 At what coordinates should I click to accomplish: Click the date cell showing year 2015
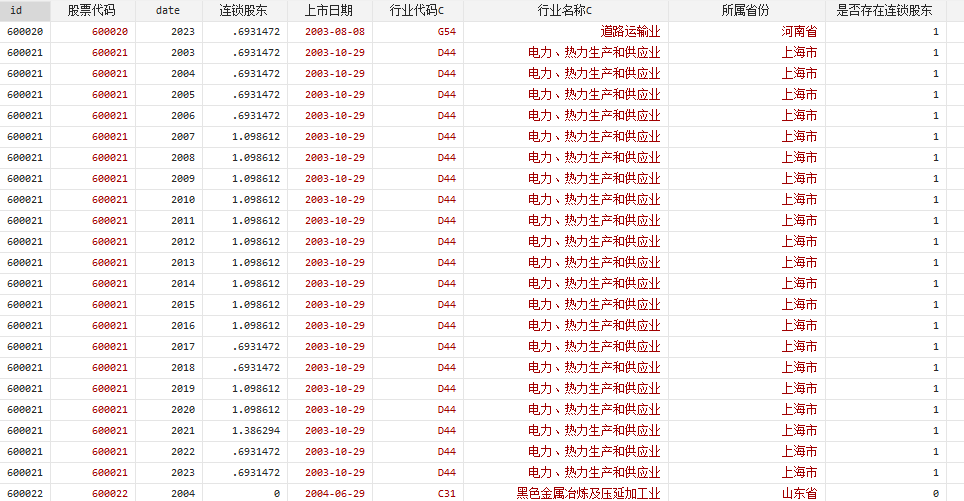coord(183,304)
